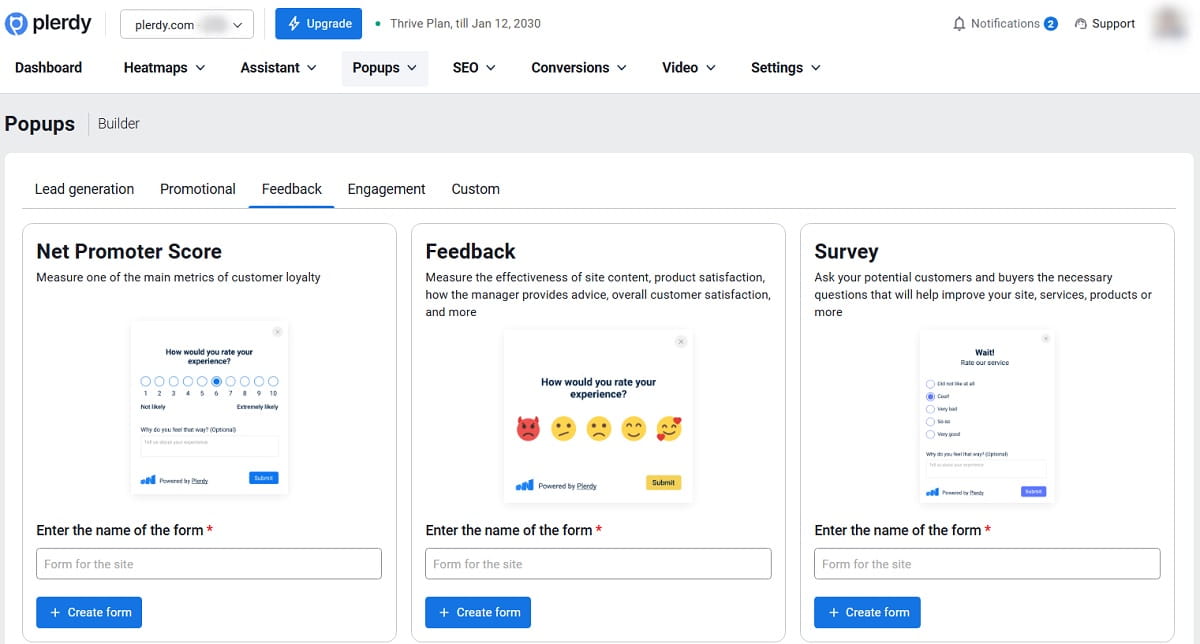Choose the Very good rating in Survey preview

(x=930, y=434)
